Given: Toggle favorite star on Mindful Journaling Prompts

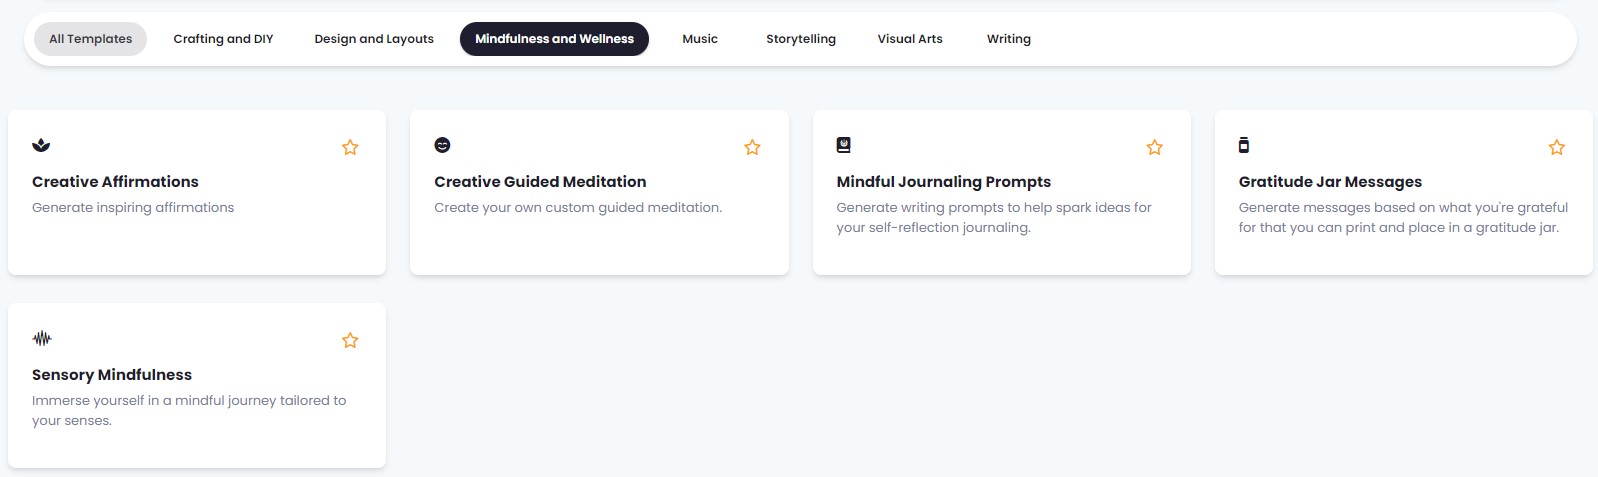Looking at the screenshot, I should click(1154, 147).
